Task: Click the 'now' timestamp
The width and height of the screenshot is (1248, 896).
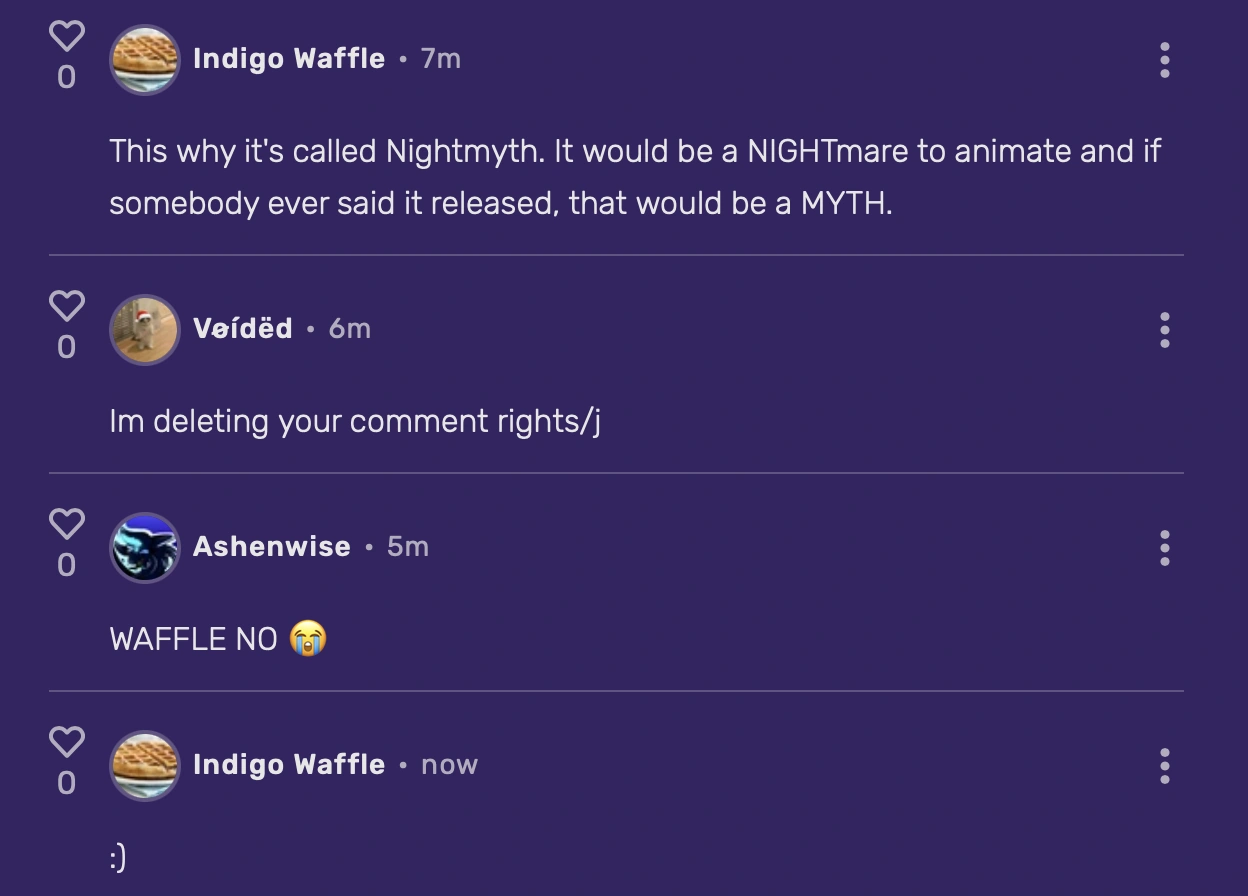Action: pos(449,765)
